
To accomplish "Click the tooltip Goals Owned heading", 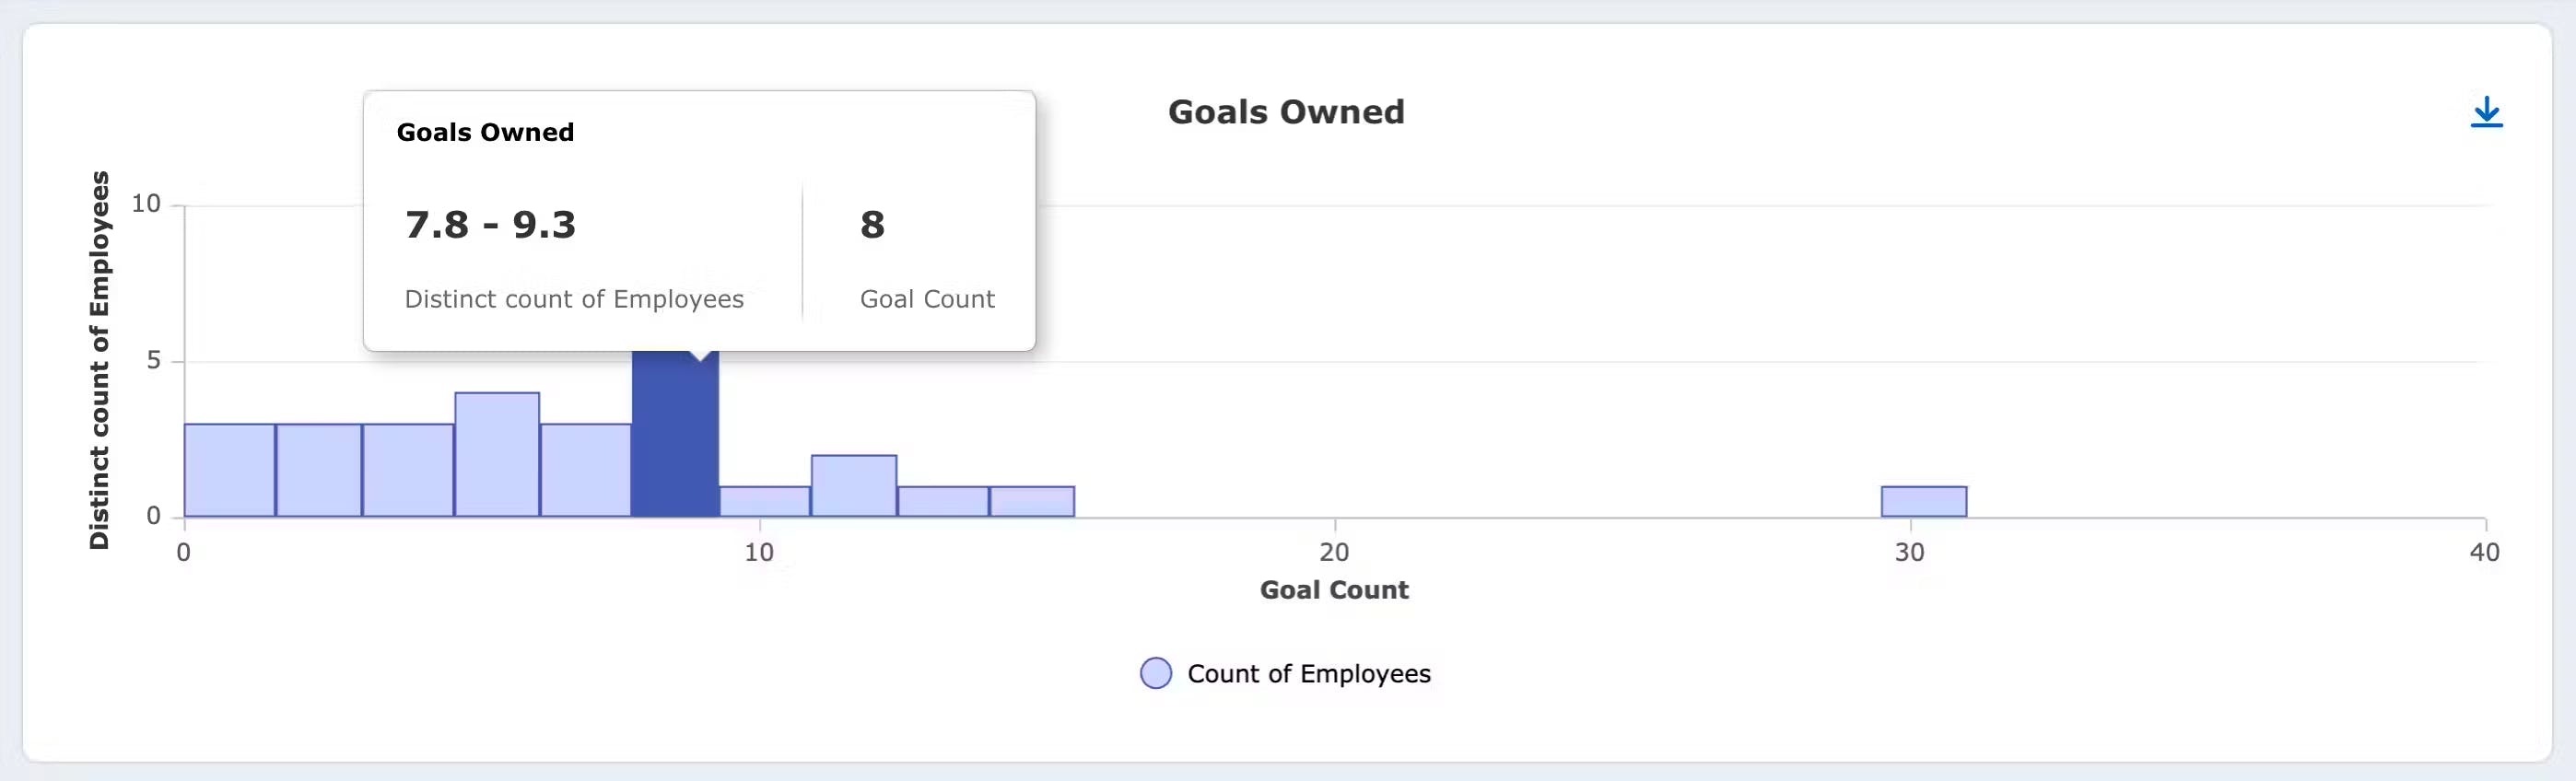I will pos(485,132).
